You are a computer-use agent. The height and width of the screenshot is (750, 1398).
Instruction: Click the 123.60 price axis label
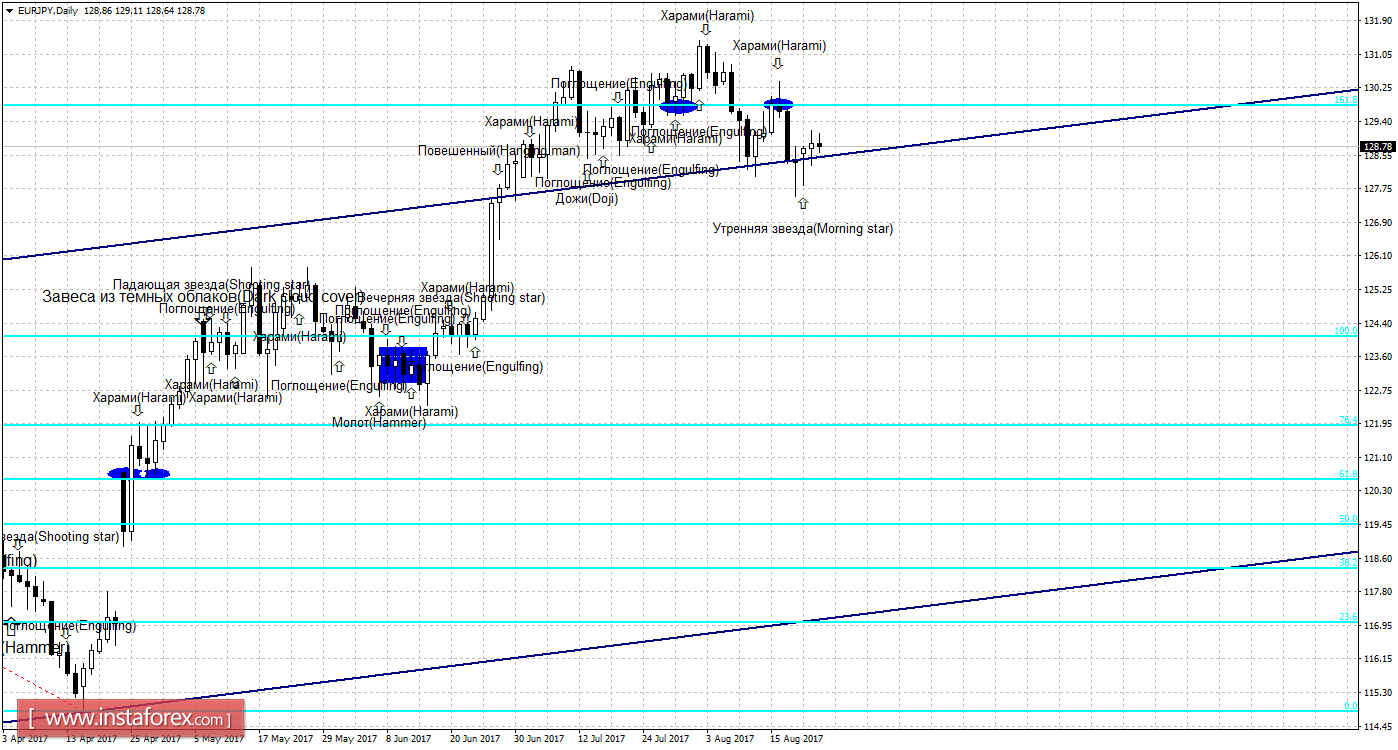click(1379, 356)
